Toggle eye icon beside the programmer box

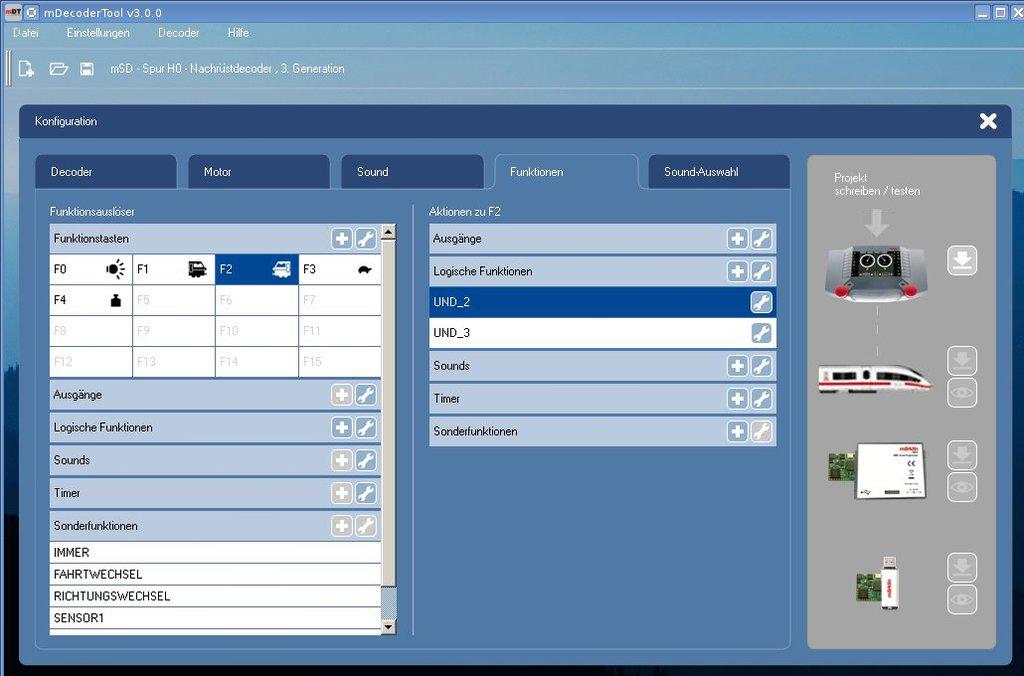(x=962, y=487)
